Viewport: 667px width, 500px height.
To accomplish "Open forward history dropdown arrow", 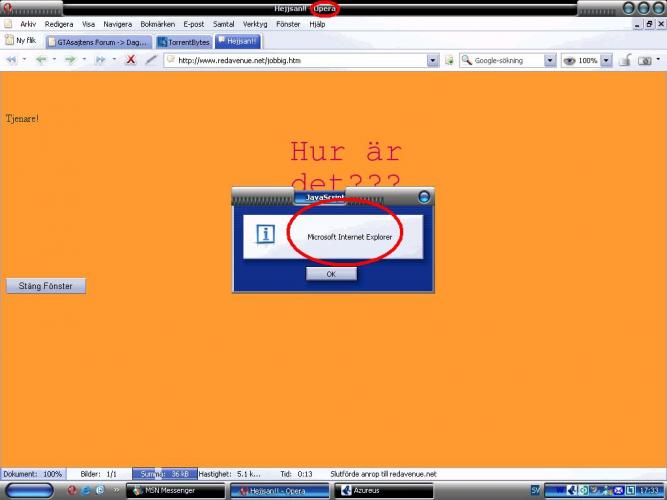I will (84, 59).
